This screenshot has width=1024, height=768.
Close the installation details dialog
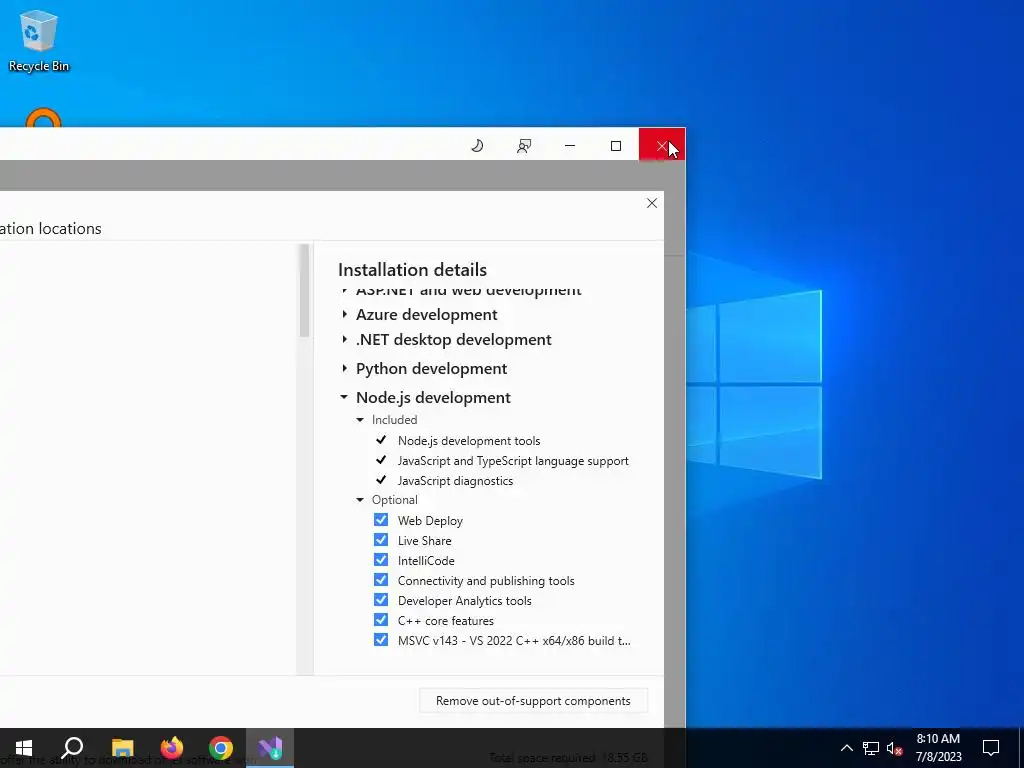click(x=652, y=203)
